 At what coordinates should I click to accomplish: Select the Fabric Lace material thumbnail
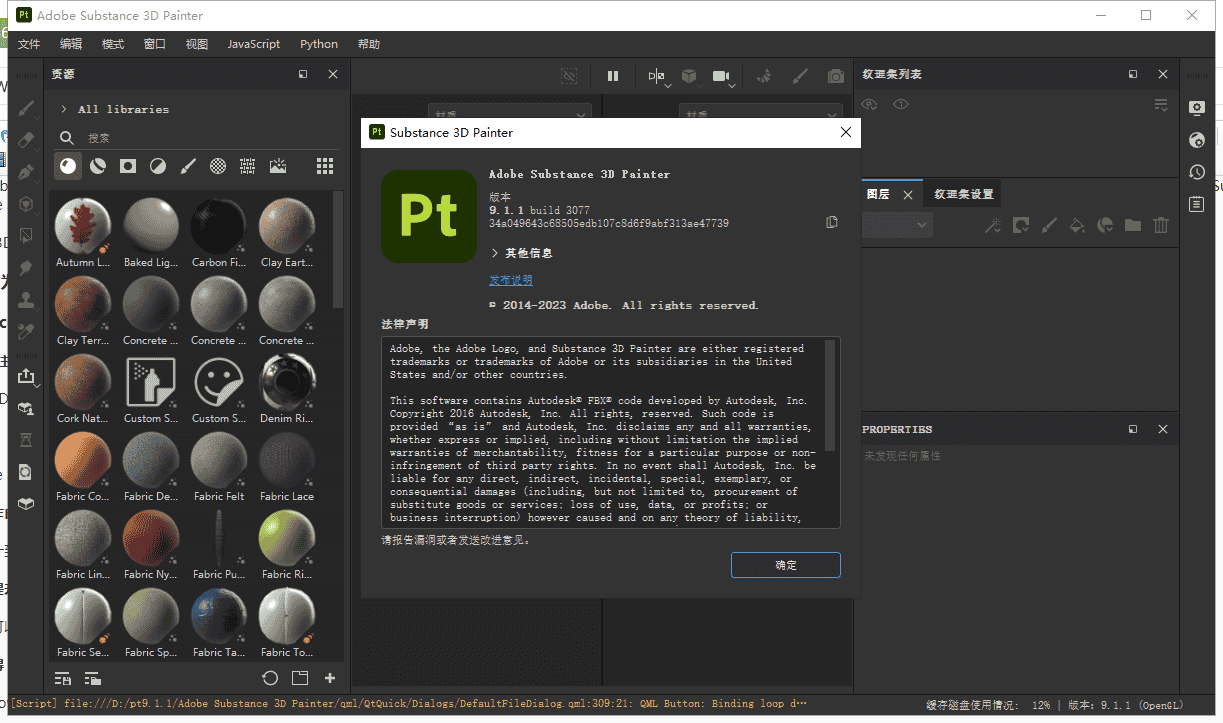pos(286,460)
